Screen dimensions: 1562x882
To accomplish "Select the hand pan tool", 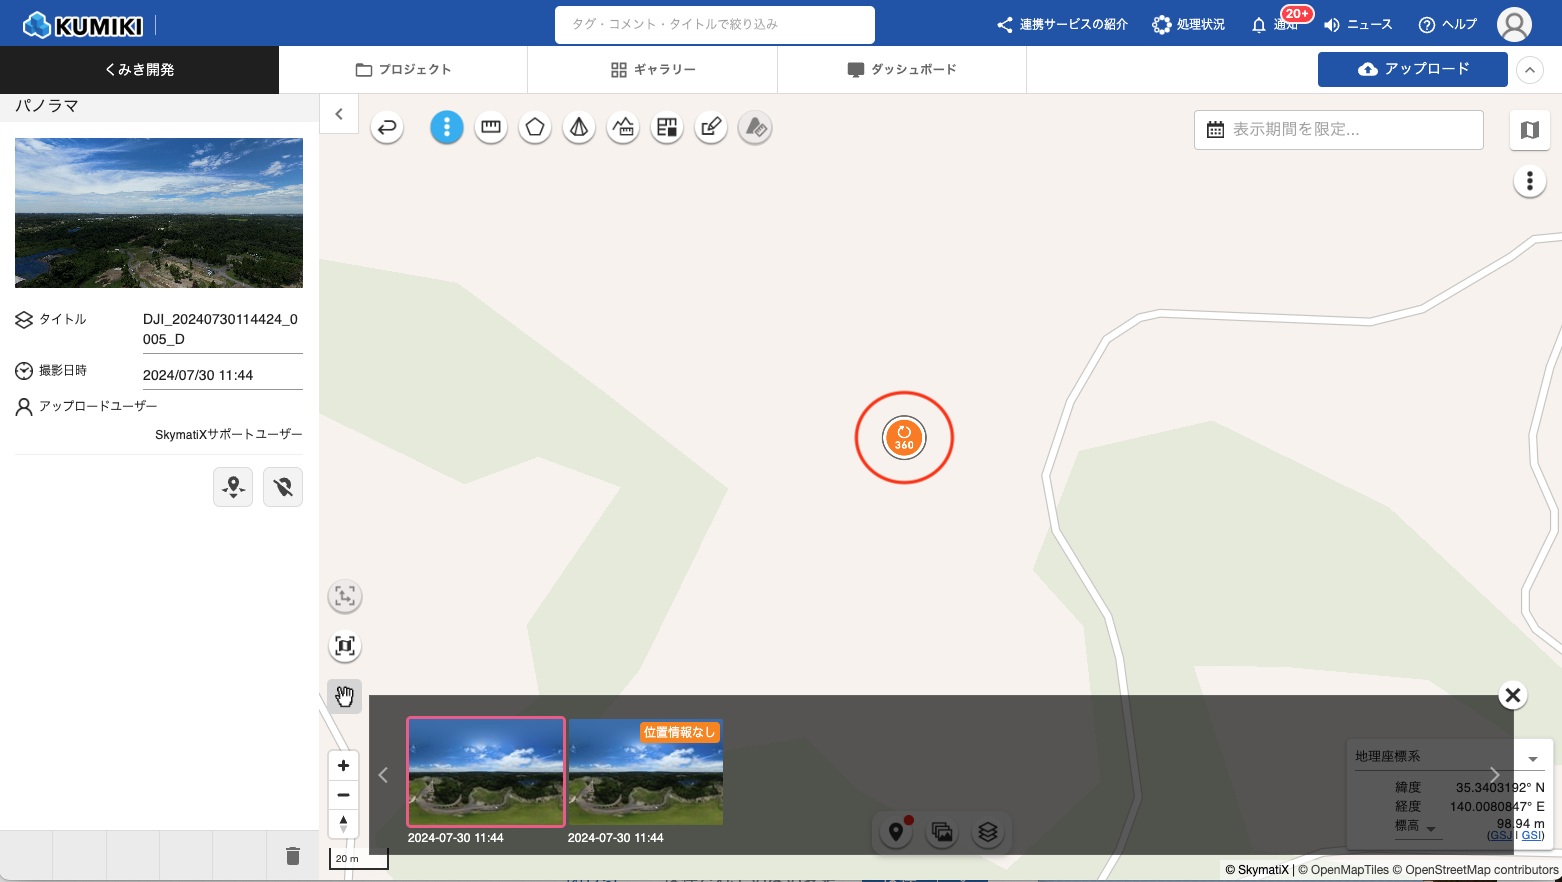I will click(345, 695).
